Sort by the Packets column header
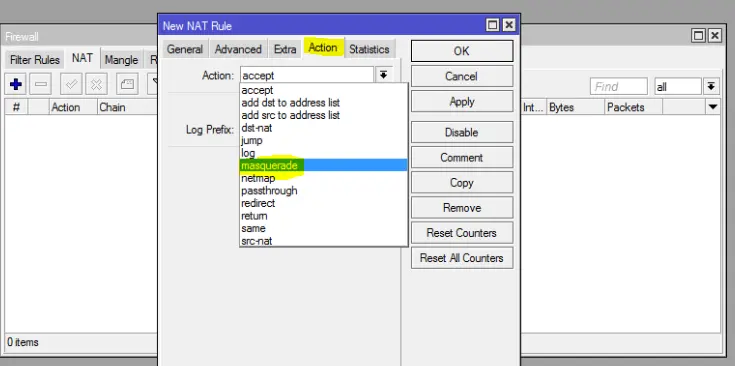Viewport: 735px width, 366px height. click(633, 107)
